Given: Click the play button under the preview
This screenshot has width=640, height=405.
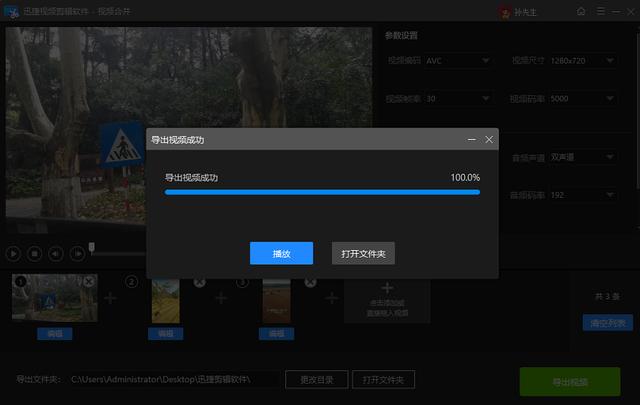Looking at the screenshot, I should click(x=13, y=254).
